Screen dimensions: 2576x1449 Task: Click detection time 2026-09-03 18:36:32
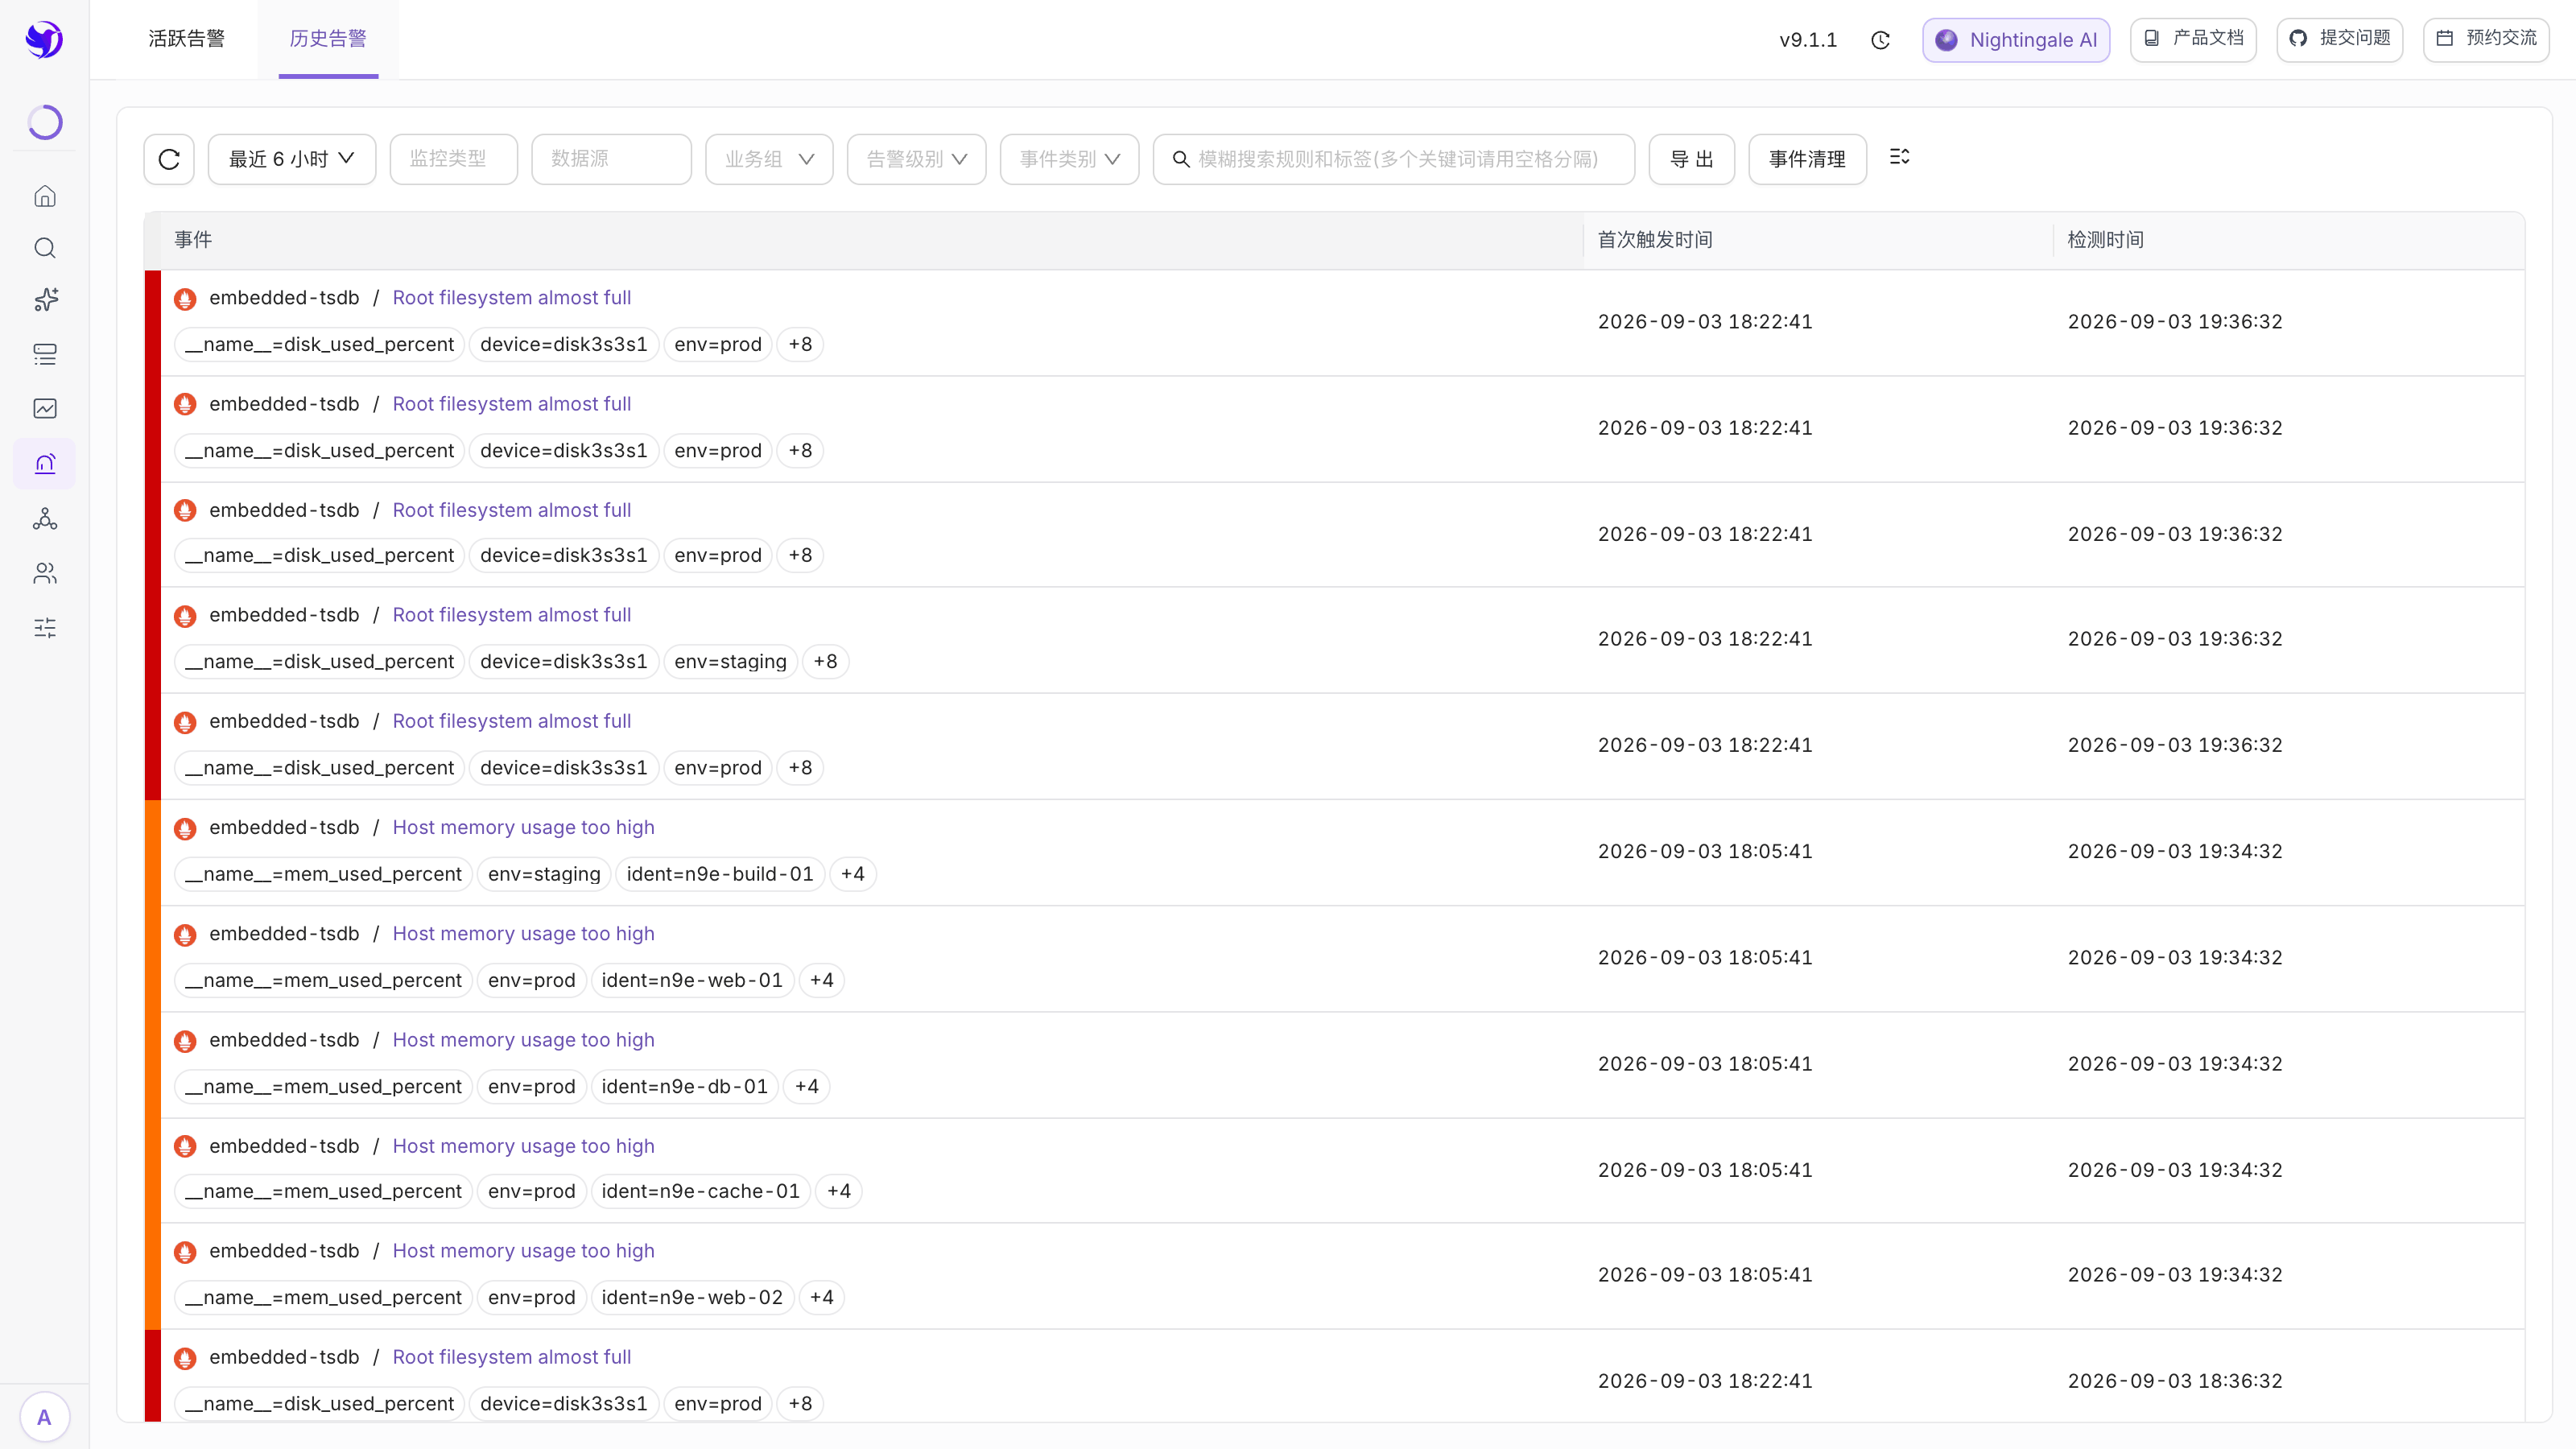2175,1381
